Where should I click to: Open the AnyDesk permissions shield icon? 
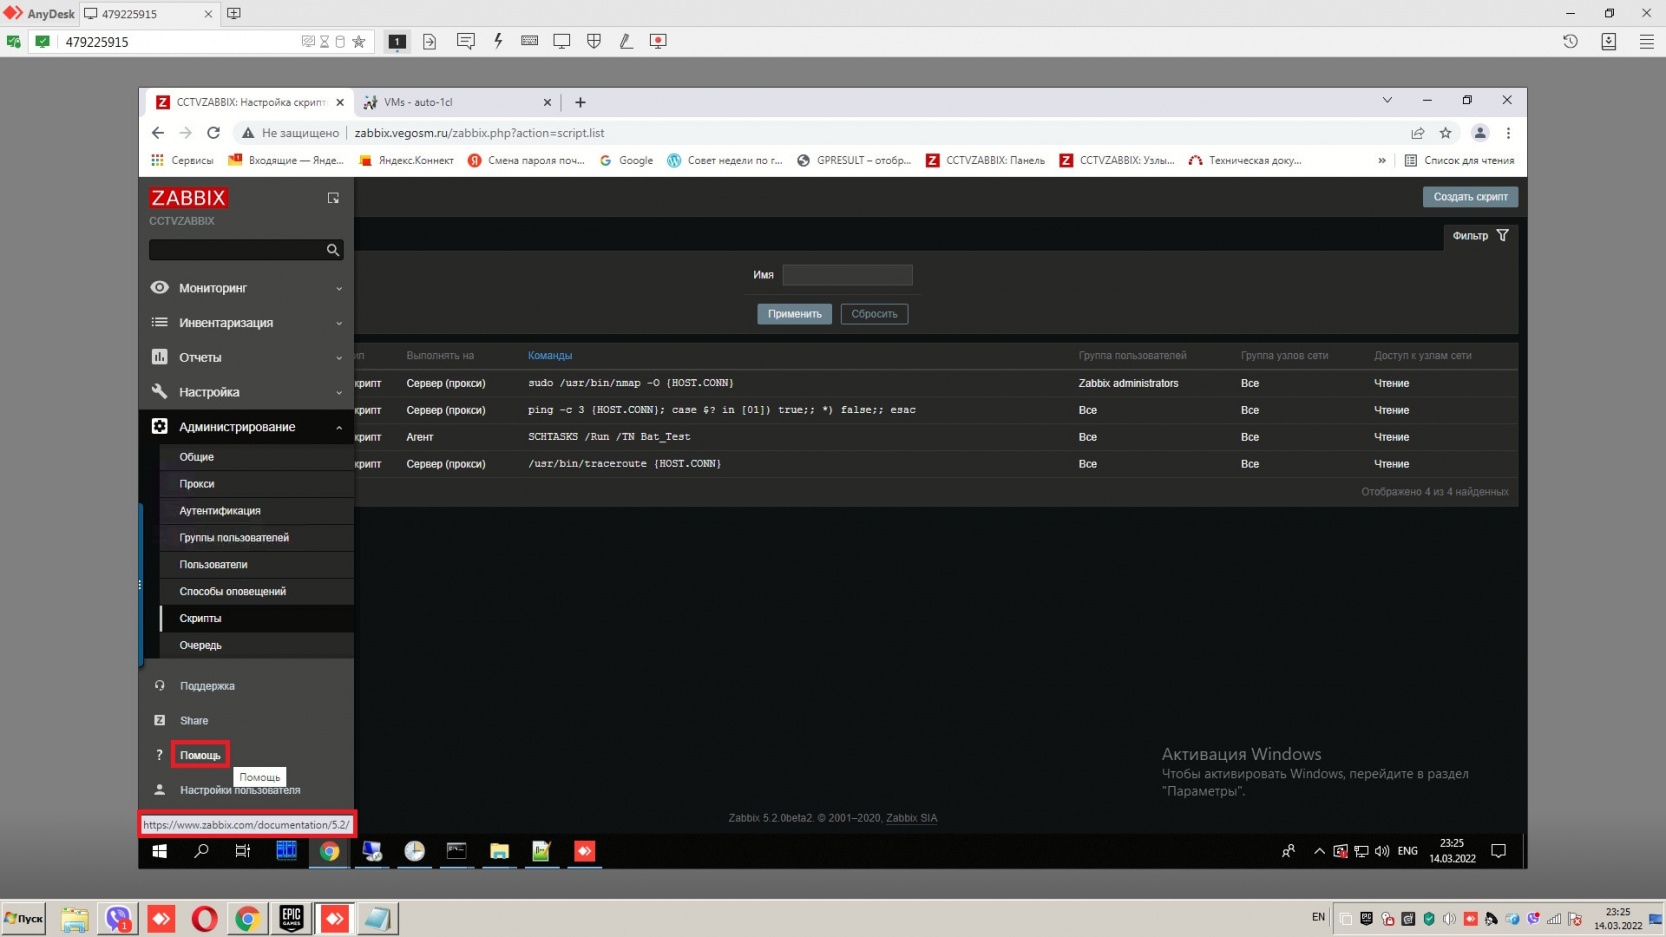tap(594, 41)
